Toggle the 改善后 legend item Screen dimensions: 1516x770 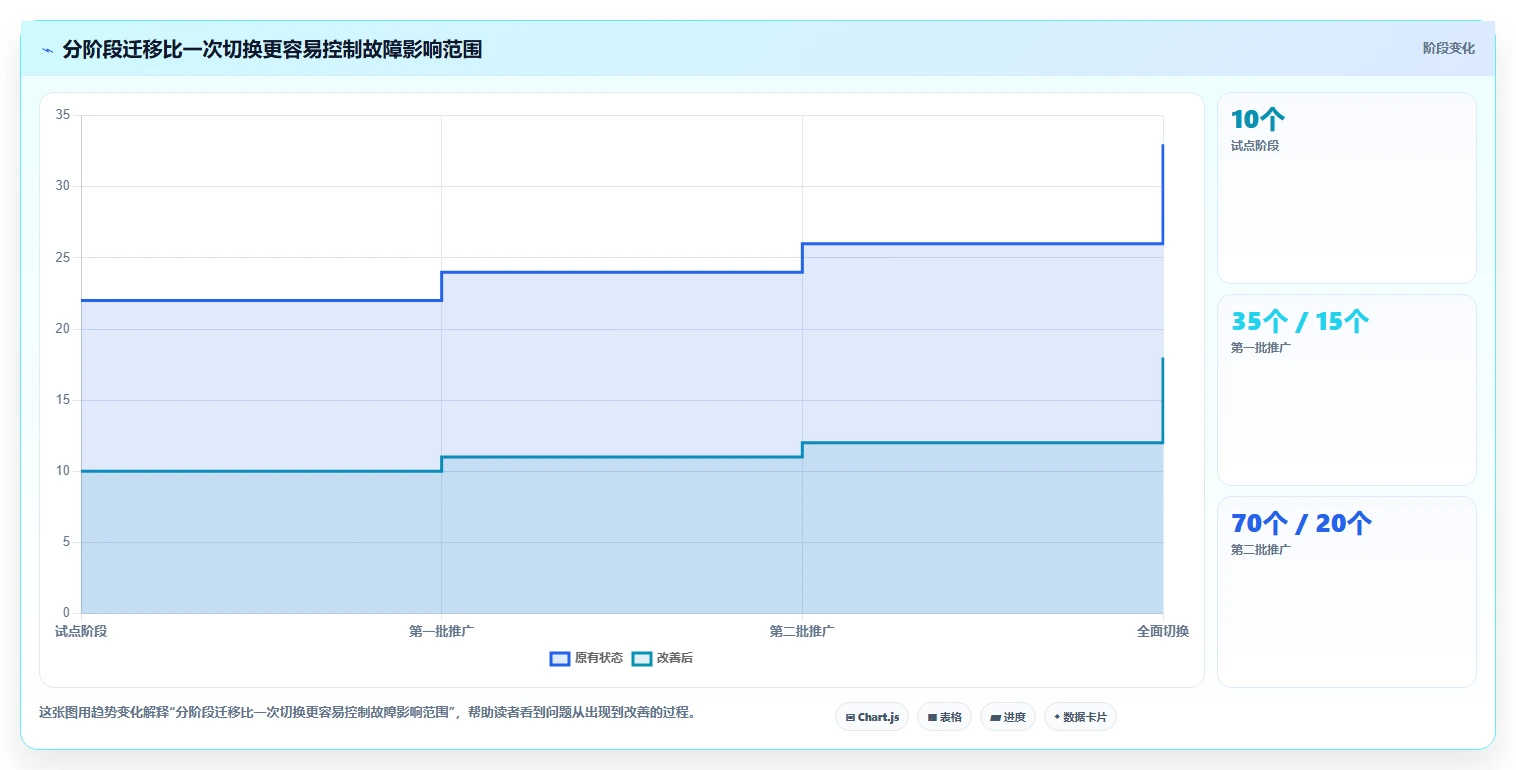click(x=662, y=658)
